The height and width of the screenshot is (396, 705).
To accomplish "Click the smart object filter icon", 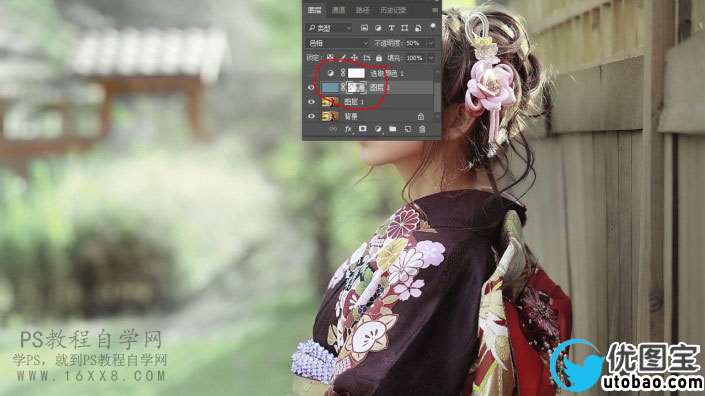I will [x=418, y=28].
